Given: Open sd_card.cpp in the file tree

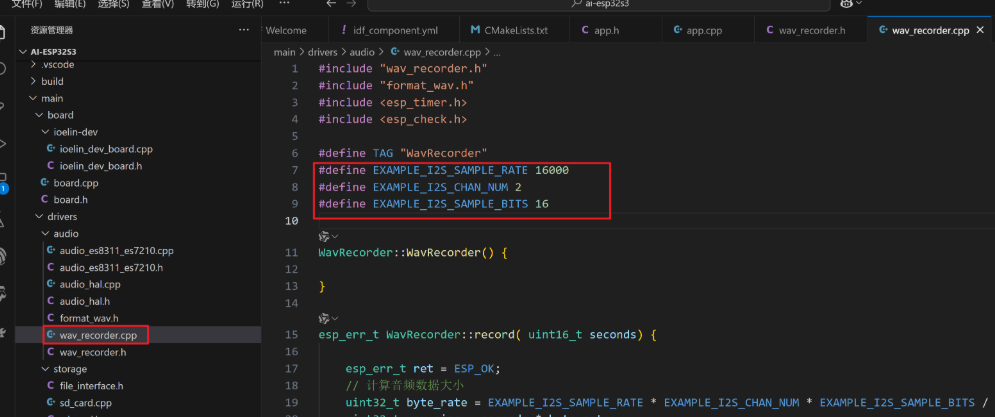Looking at the screenshot, I should pyautogui.click(x=86, y=402).
